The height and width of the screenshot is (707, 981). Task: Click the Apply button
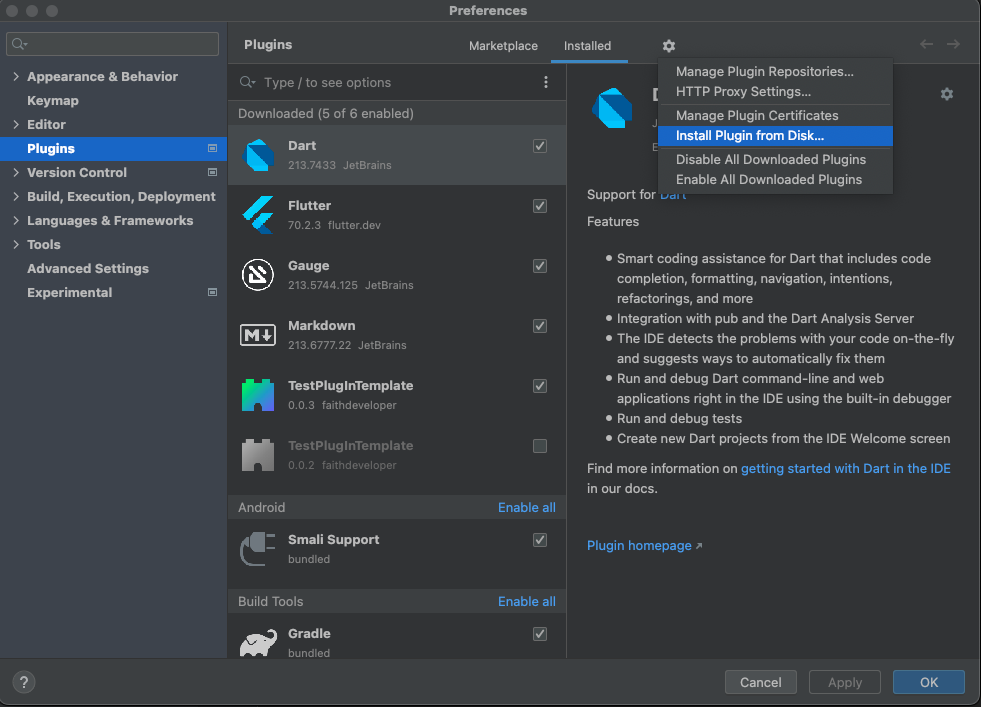click(x=845, y=682)
